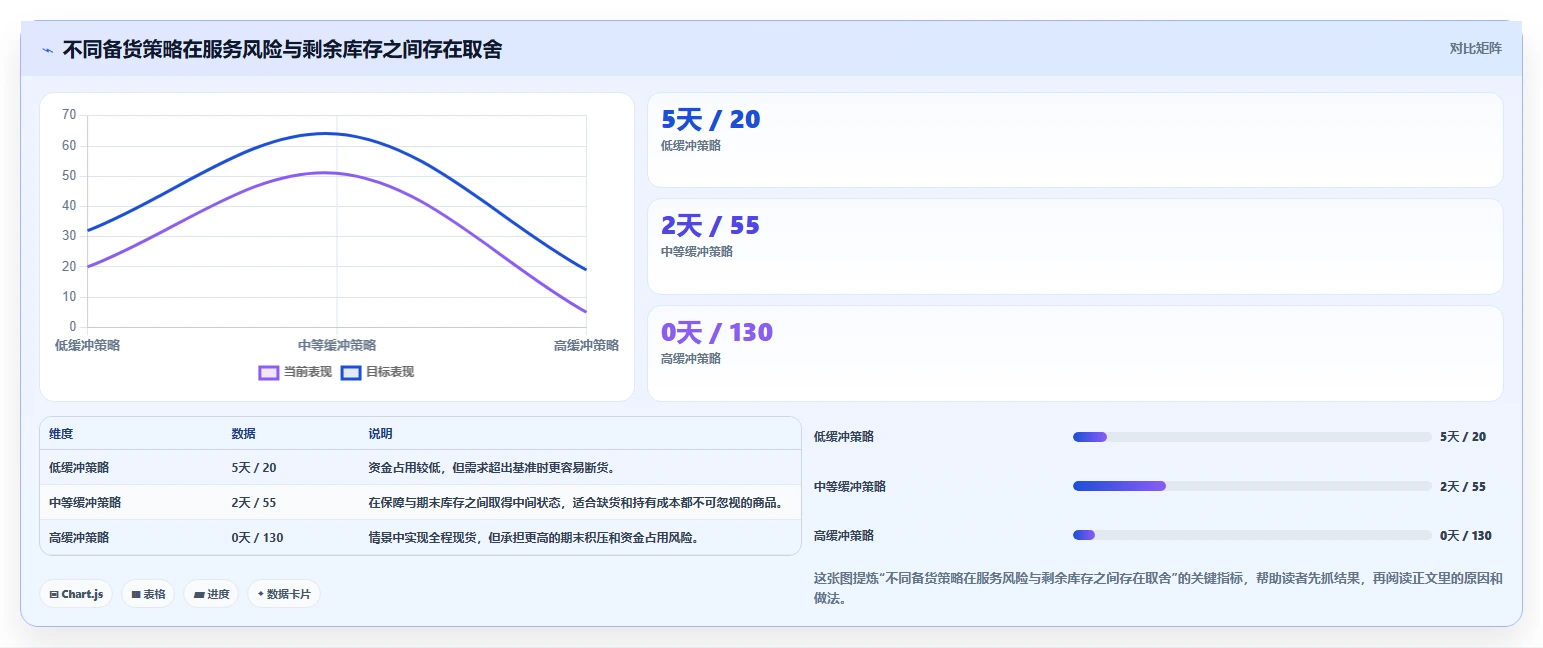Click the 说明 table column header
1543x648 pixels.
381,434
